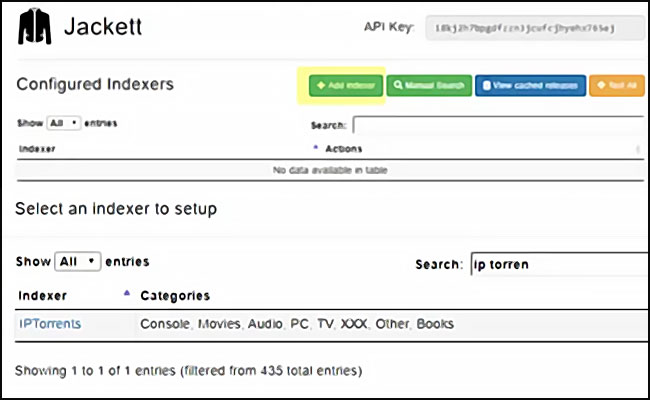Viewport: 650px width, 400px height.
Task: Click 'Select an indexer to setup' heading
Action: pyautogui.click(x=116, y=208)
